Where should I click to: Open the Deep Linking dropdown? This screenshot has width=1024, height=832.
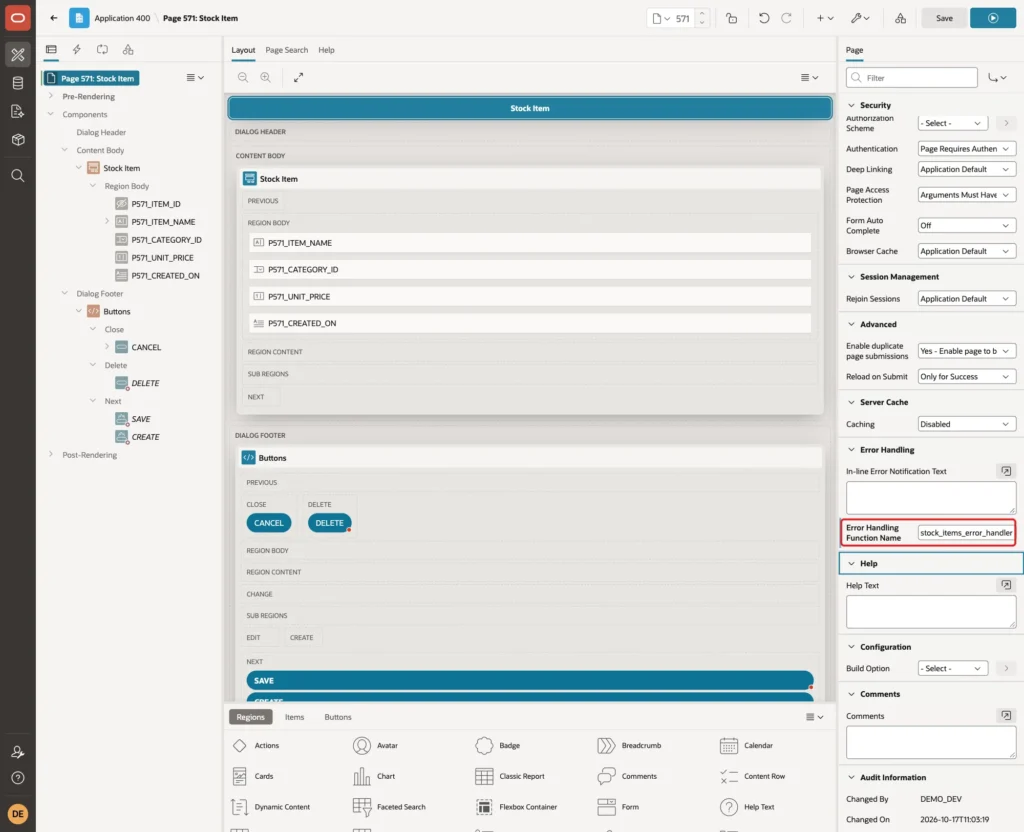(966, 169)
